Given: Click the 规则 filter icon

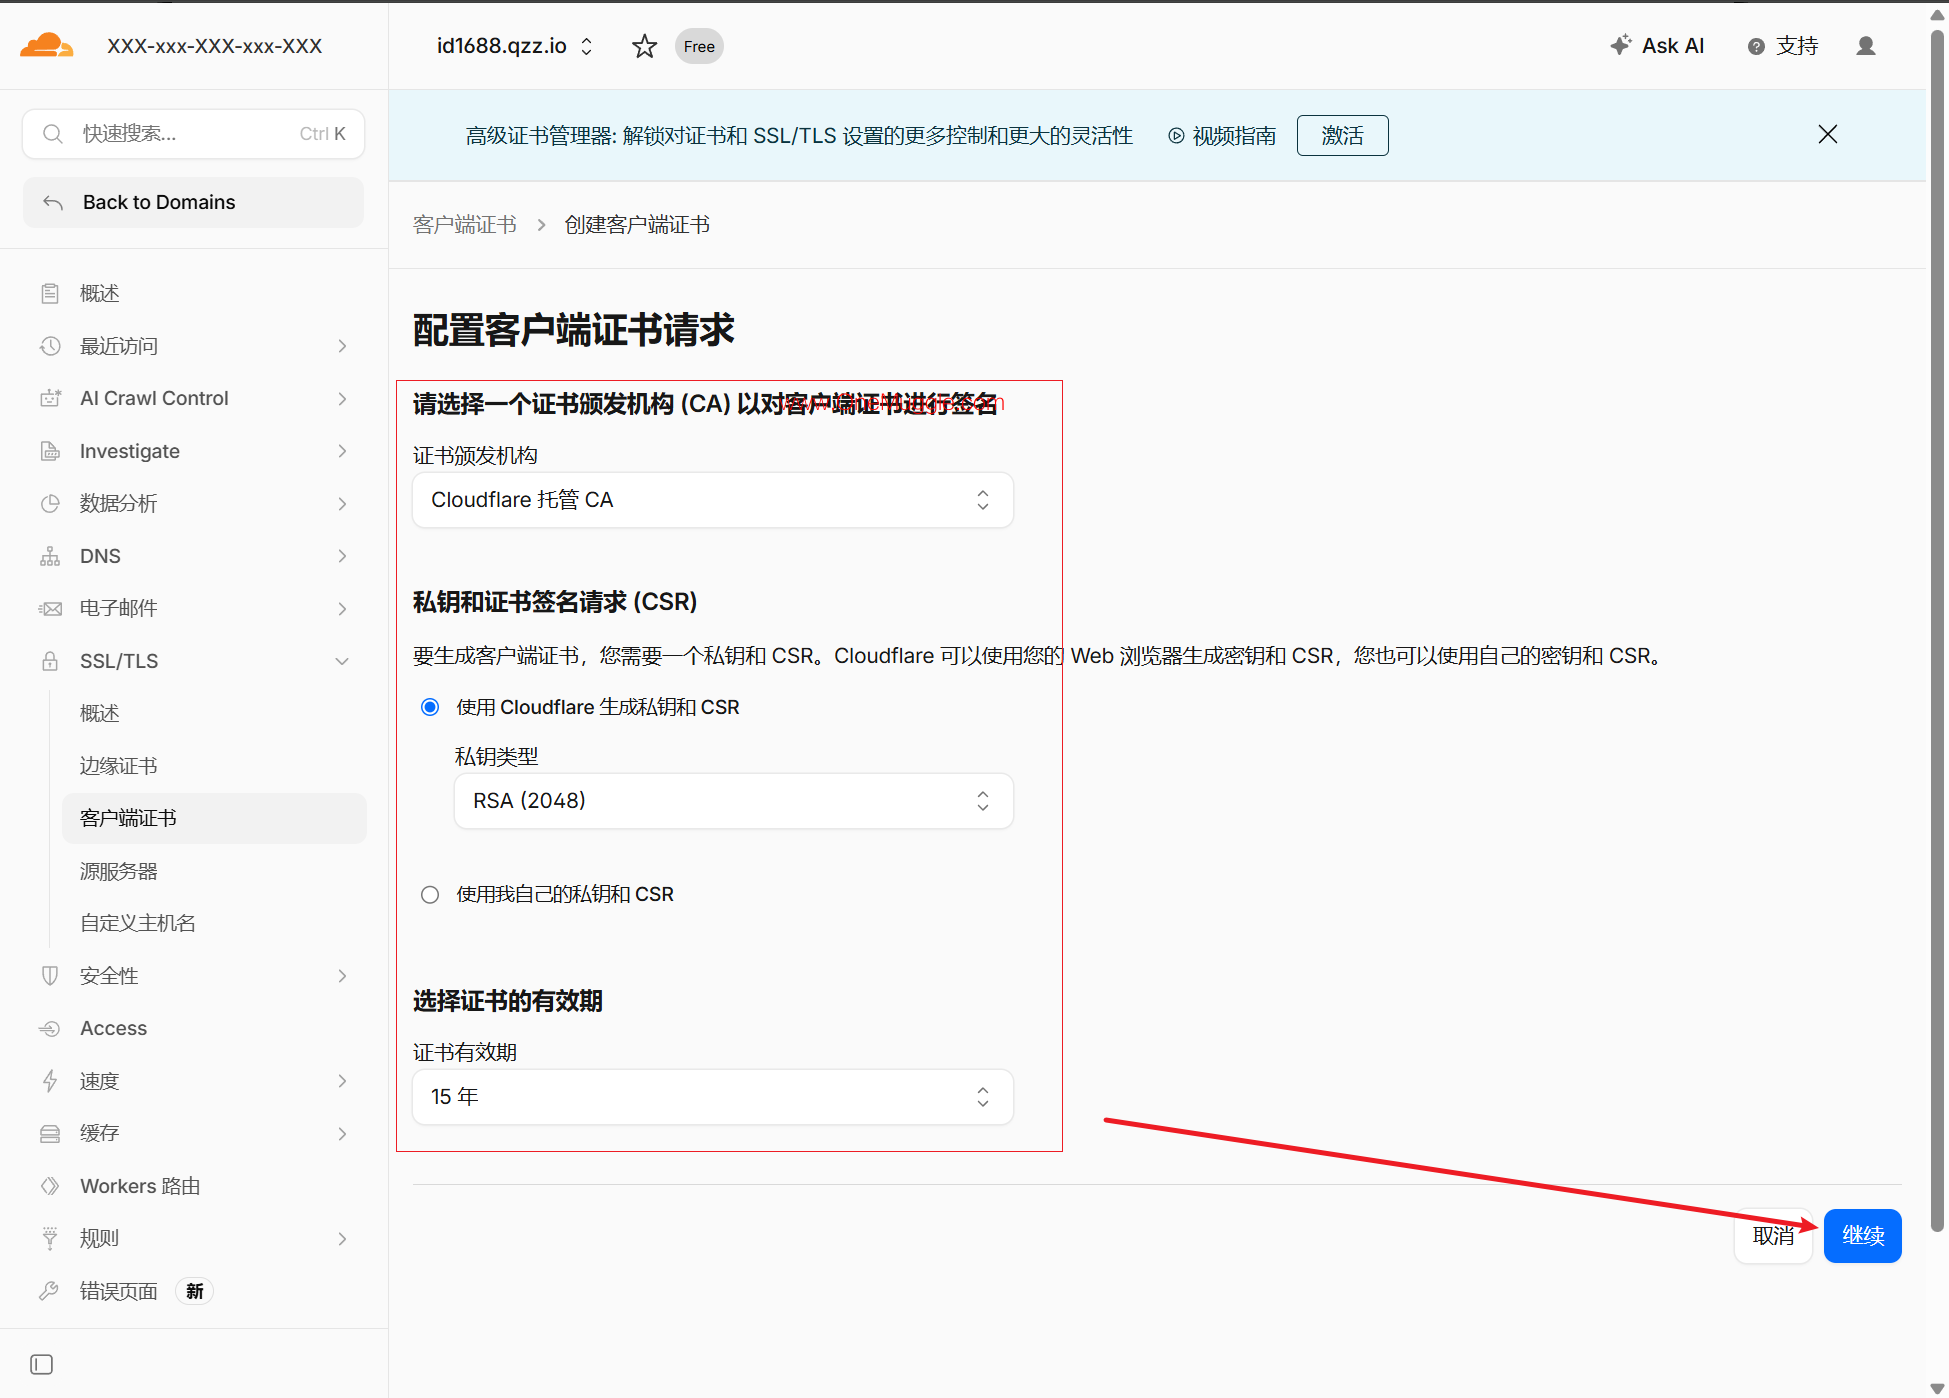Looking at the screenshot, I should pos(50,1238).
